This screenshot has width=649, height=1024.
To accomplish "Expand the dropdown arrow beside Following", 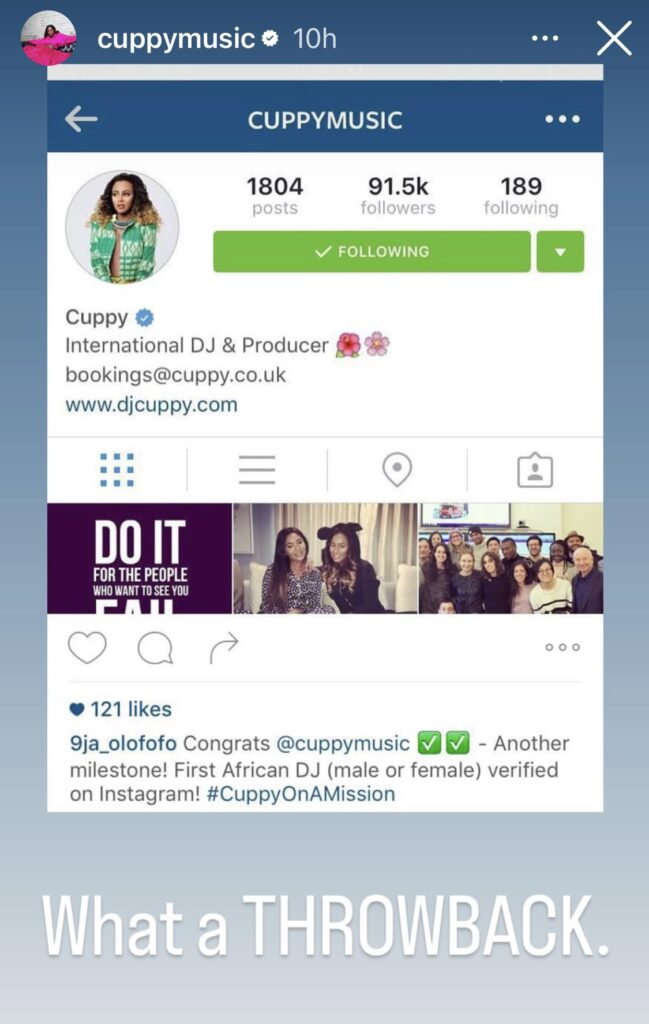I will pyautogui.click(x=560, y=251).
